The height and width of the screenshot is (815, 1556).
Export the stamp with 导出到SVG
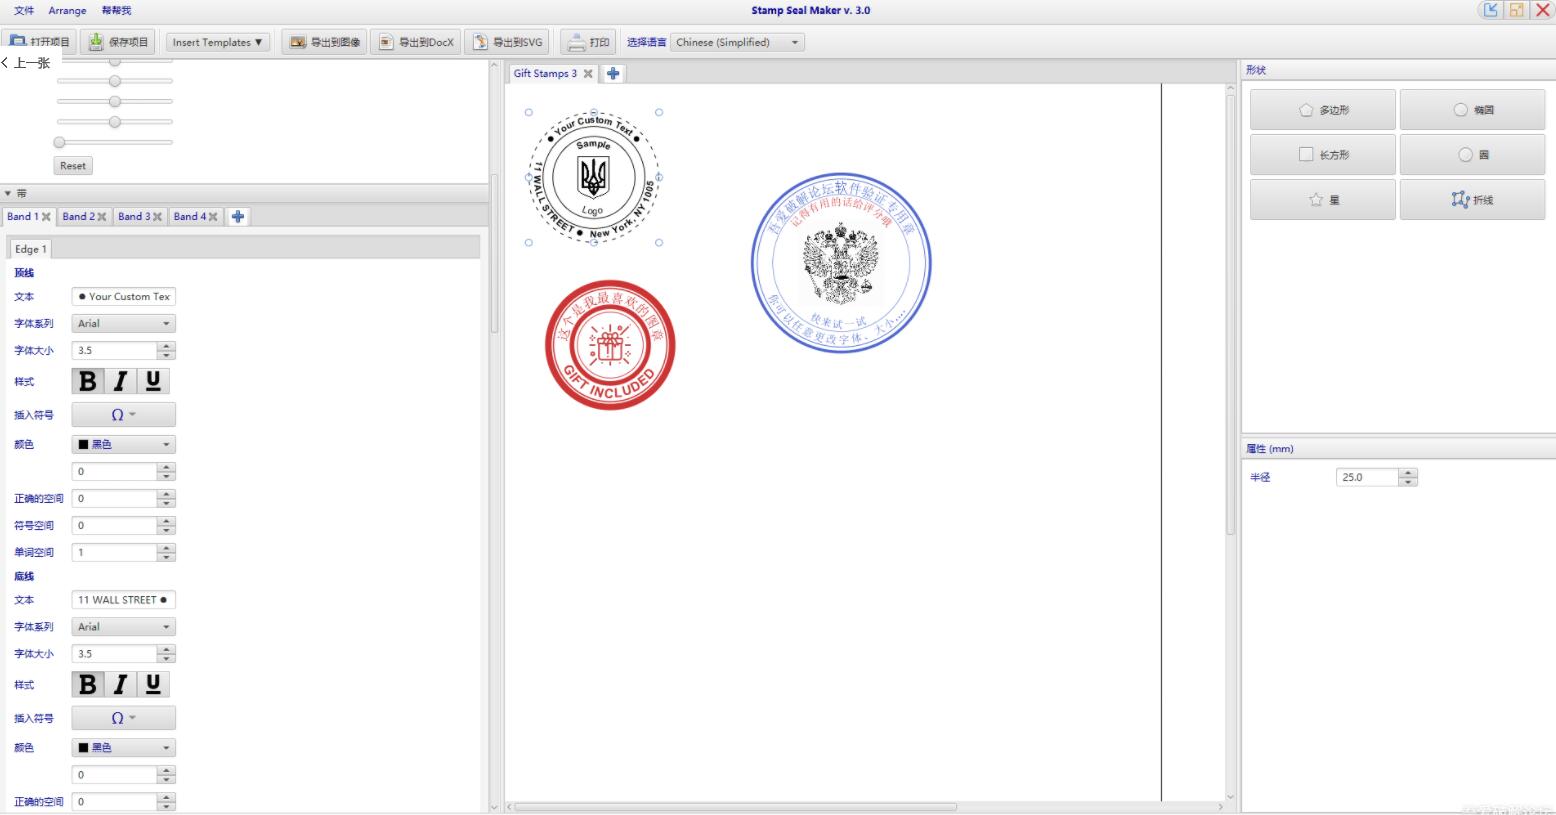point(507,42)
